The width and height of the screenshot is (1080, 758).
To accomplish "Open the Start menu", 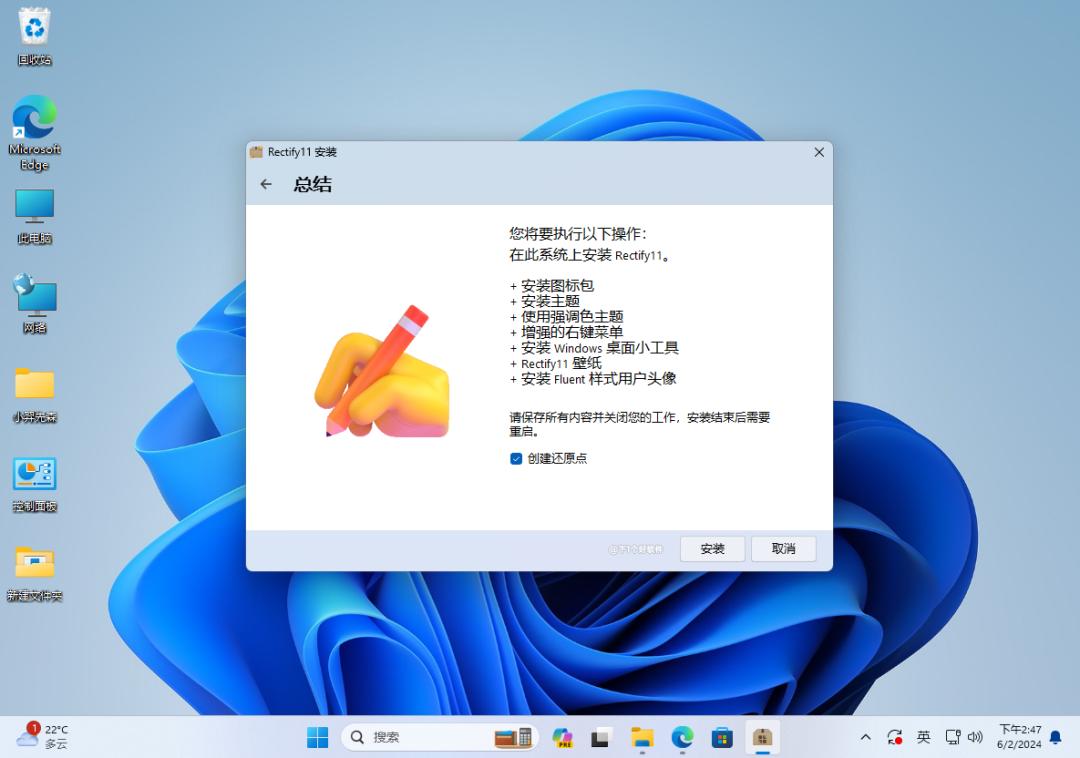I will 318,737.
